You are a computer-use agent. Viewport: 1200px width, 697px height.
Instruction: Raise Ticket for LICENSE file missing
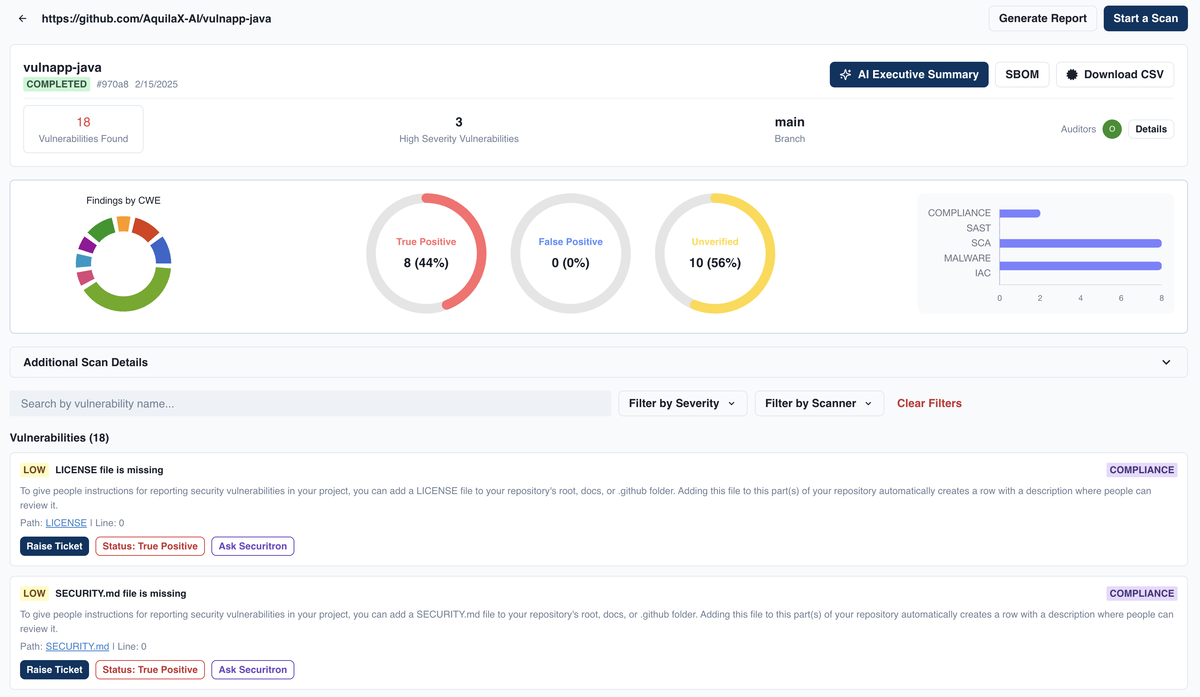[54, 546]
